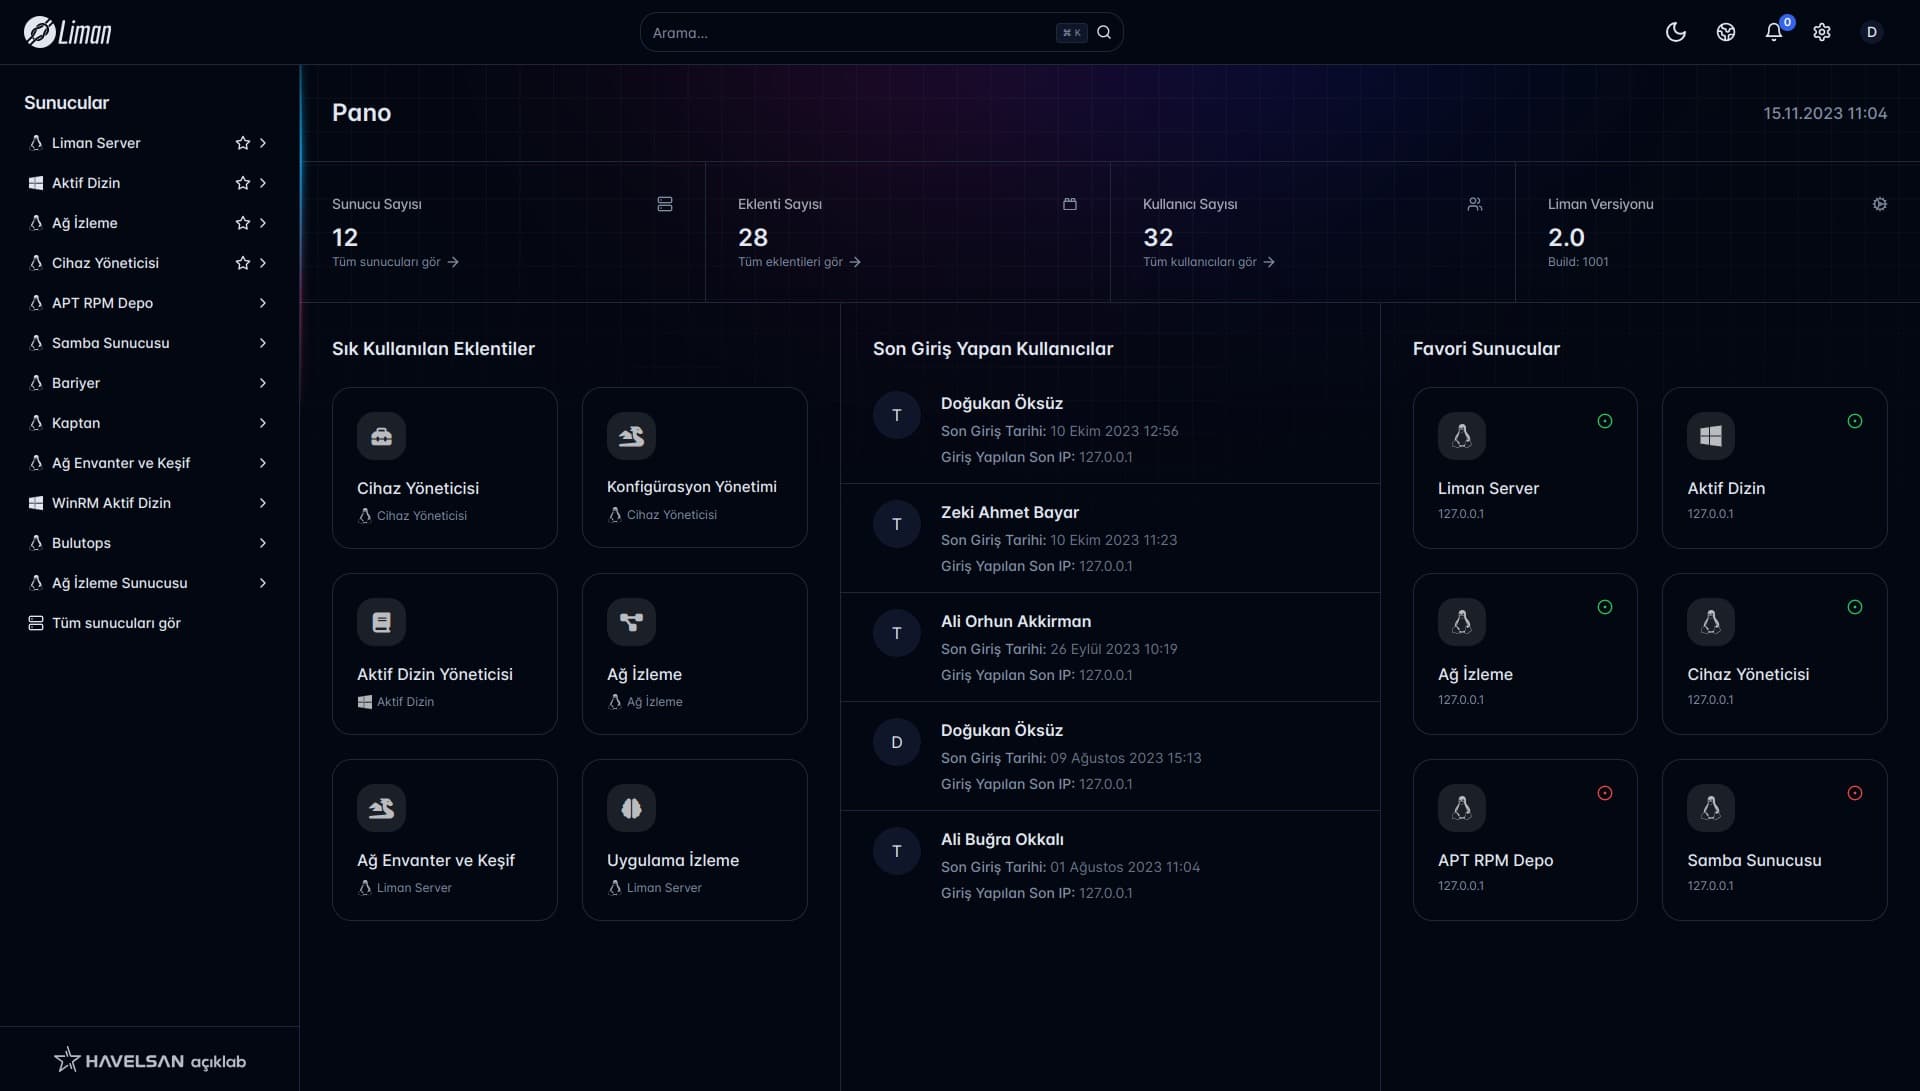The width and height of the screenshot is (1920, 1091).
Task: Expand the Bulutops server entry
Action: tap(263, 543)
